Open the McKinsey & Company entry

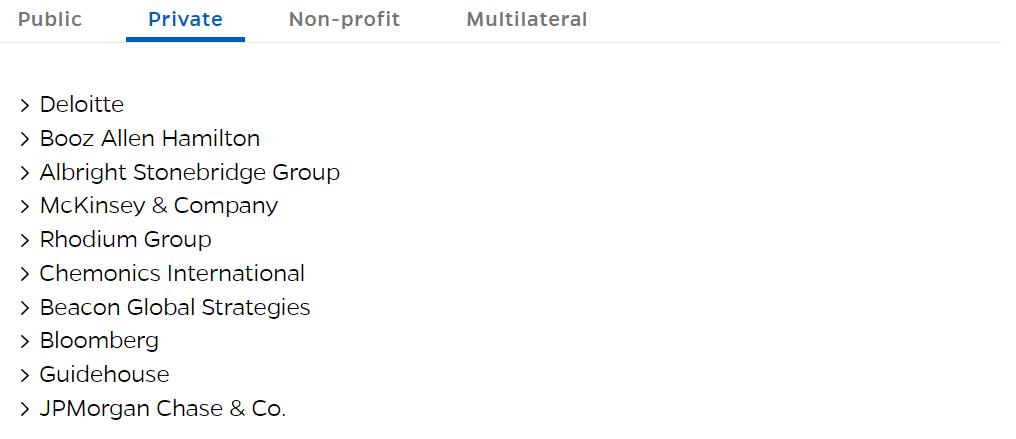pos(159,206)
